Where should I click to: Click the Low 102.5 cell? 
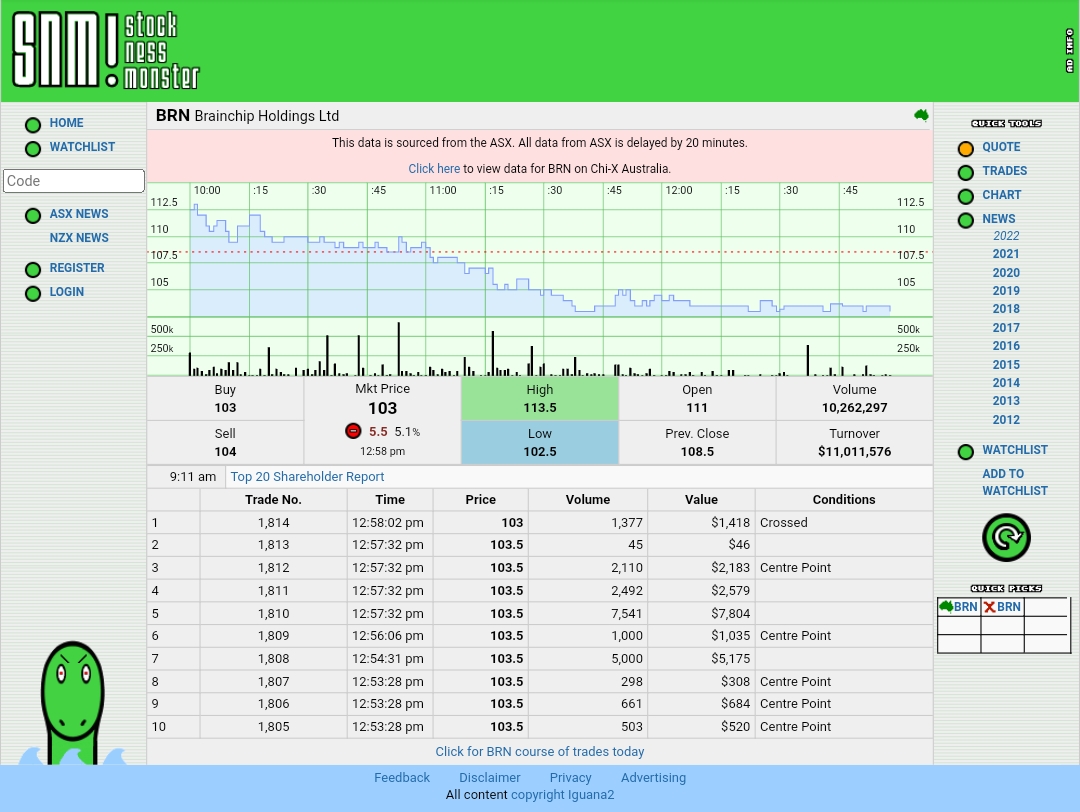540,443
